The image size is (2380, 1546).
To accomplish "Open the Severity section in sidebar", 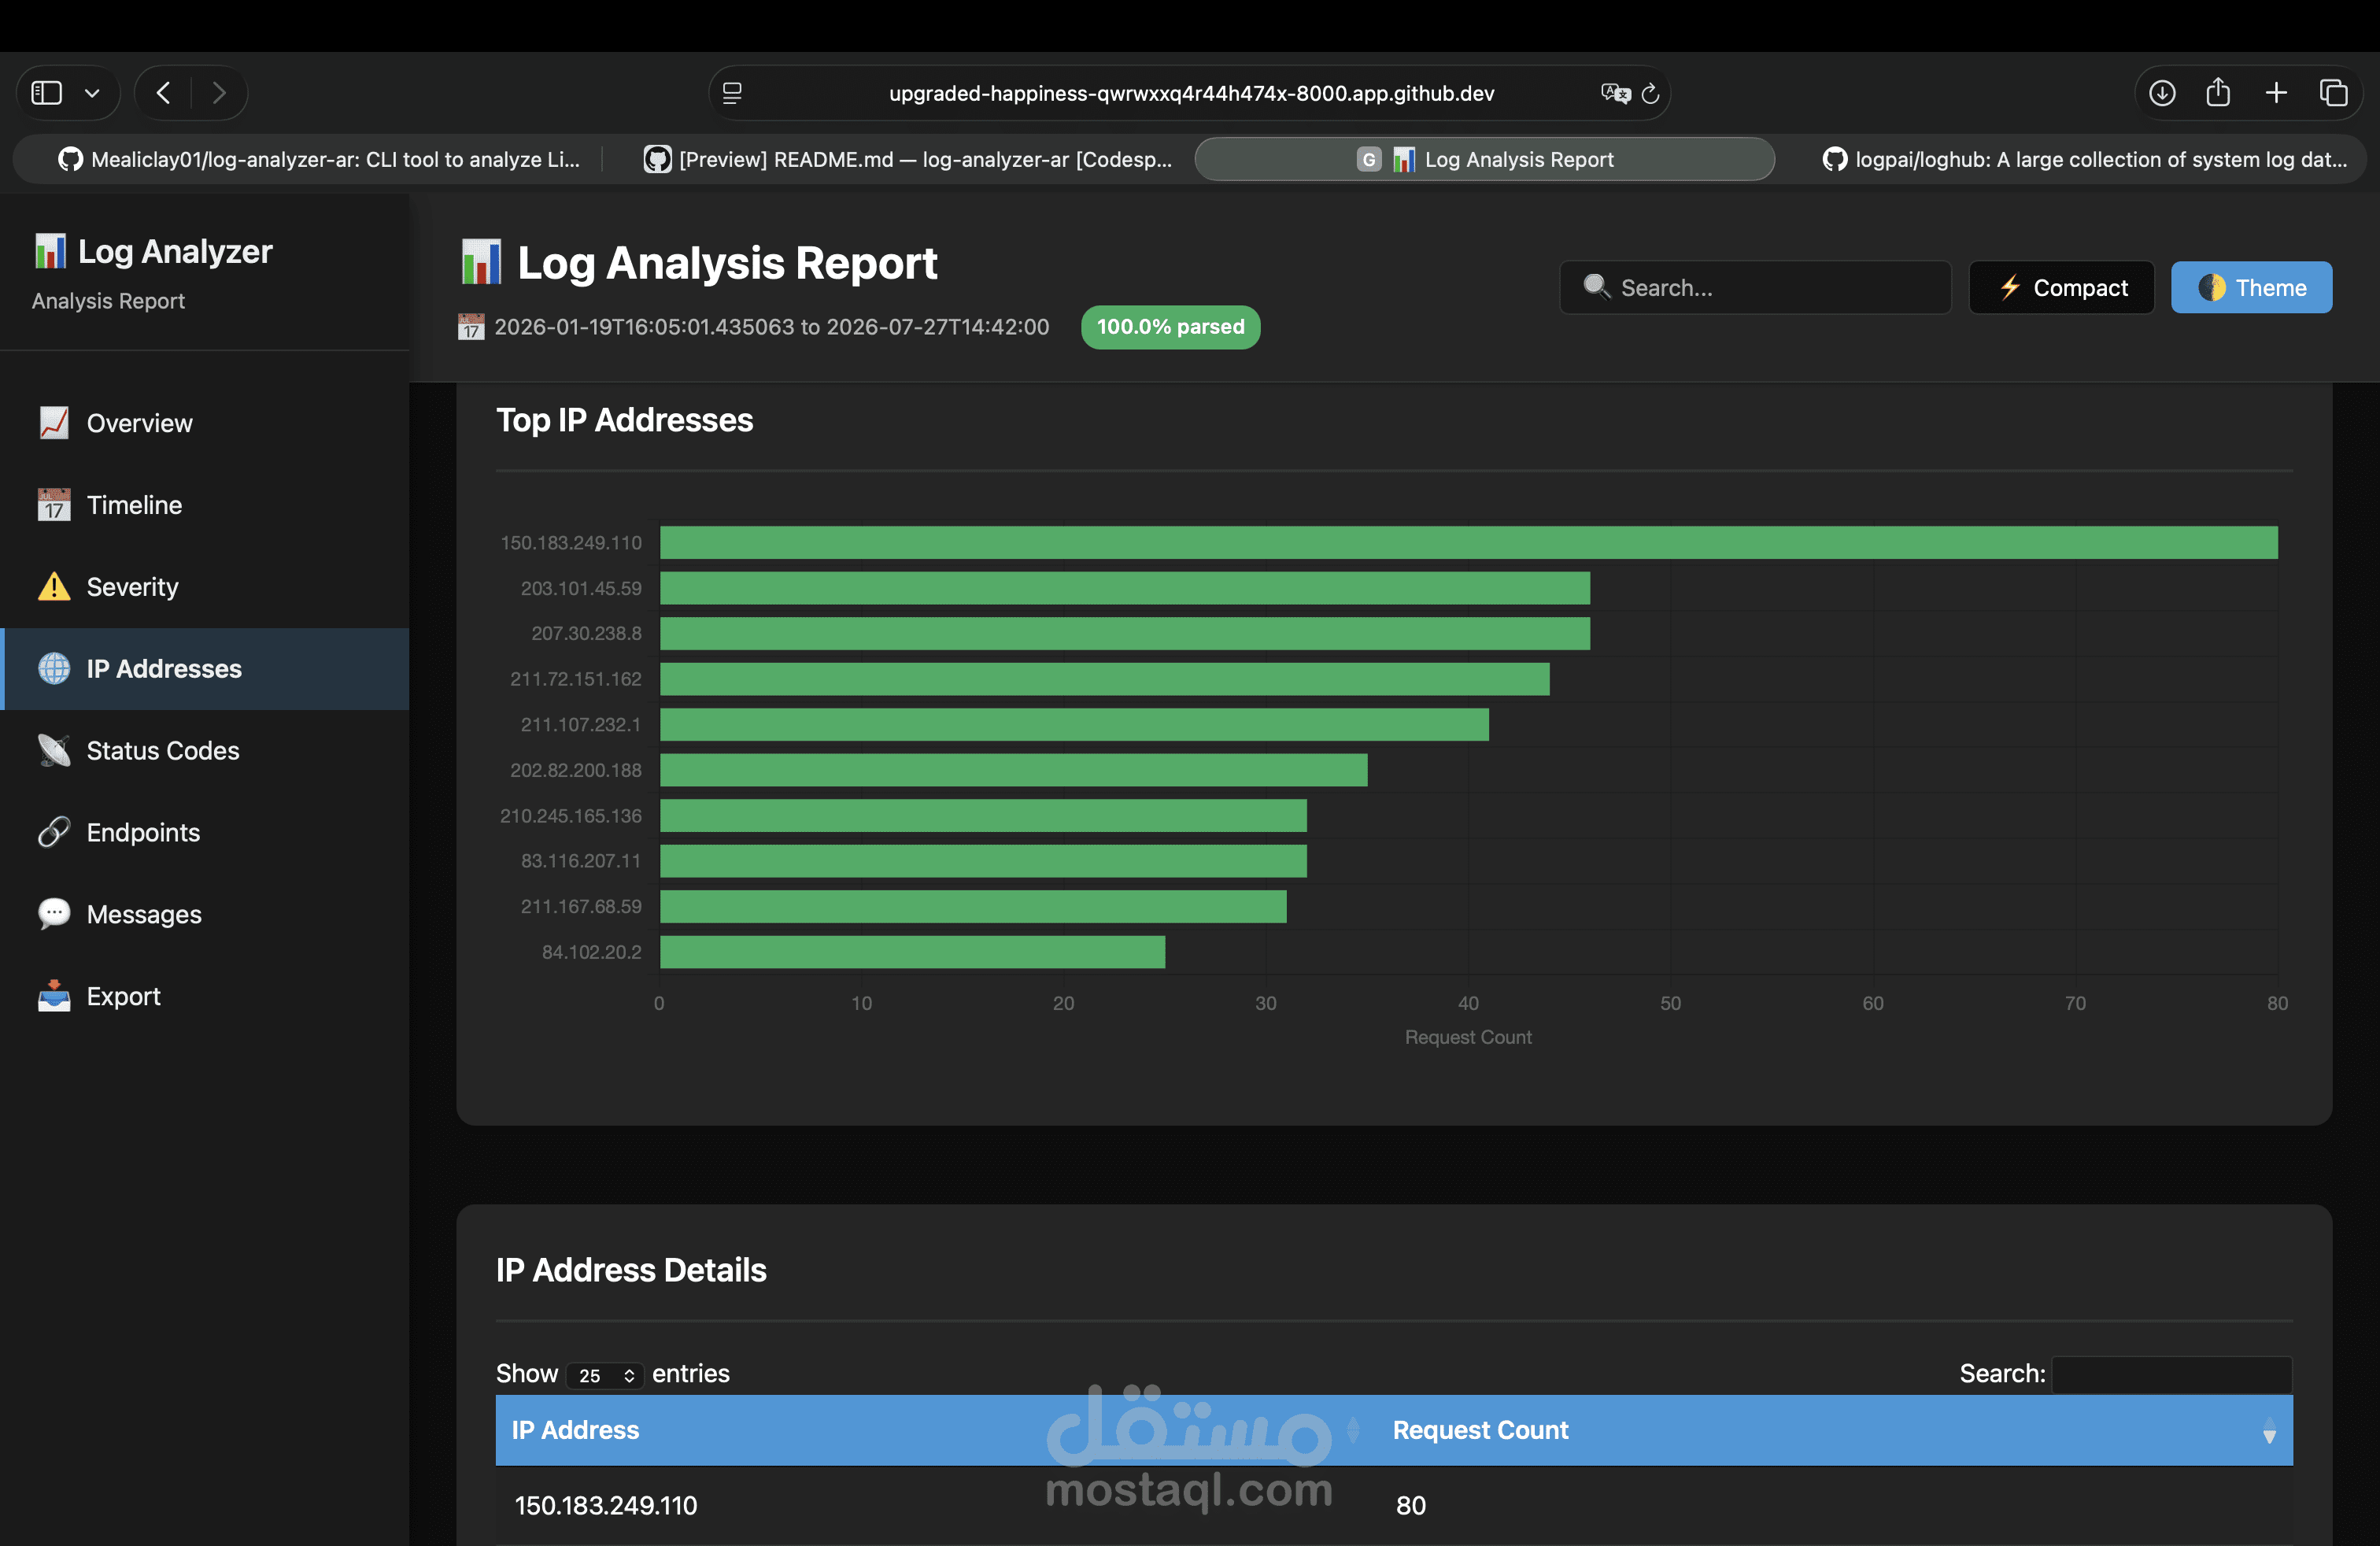I will coord(132,587).
